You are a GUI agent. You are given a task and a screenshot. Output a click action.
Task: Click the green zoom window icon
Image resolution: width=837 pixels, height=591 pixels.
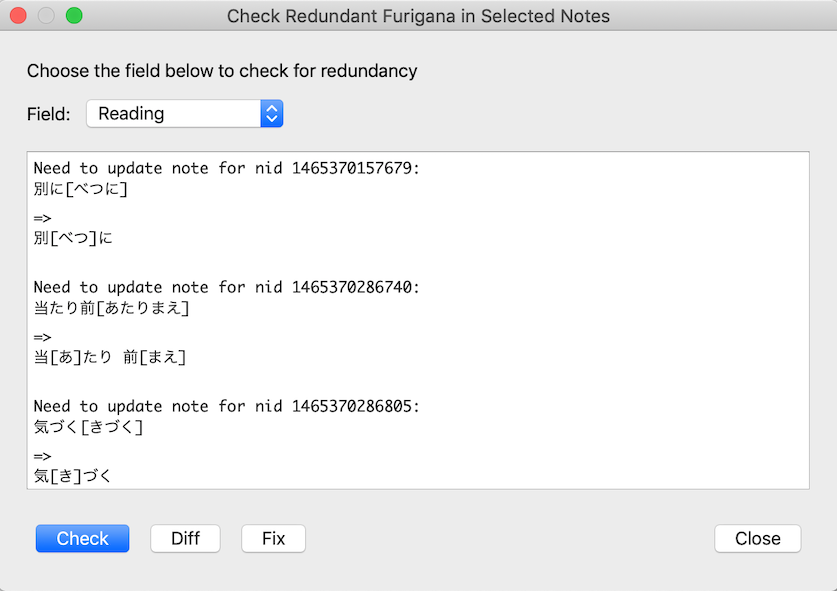[74, 16]
